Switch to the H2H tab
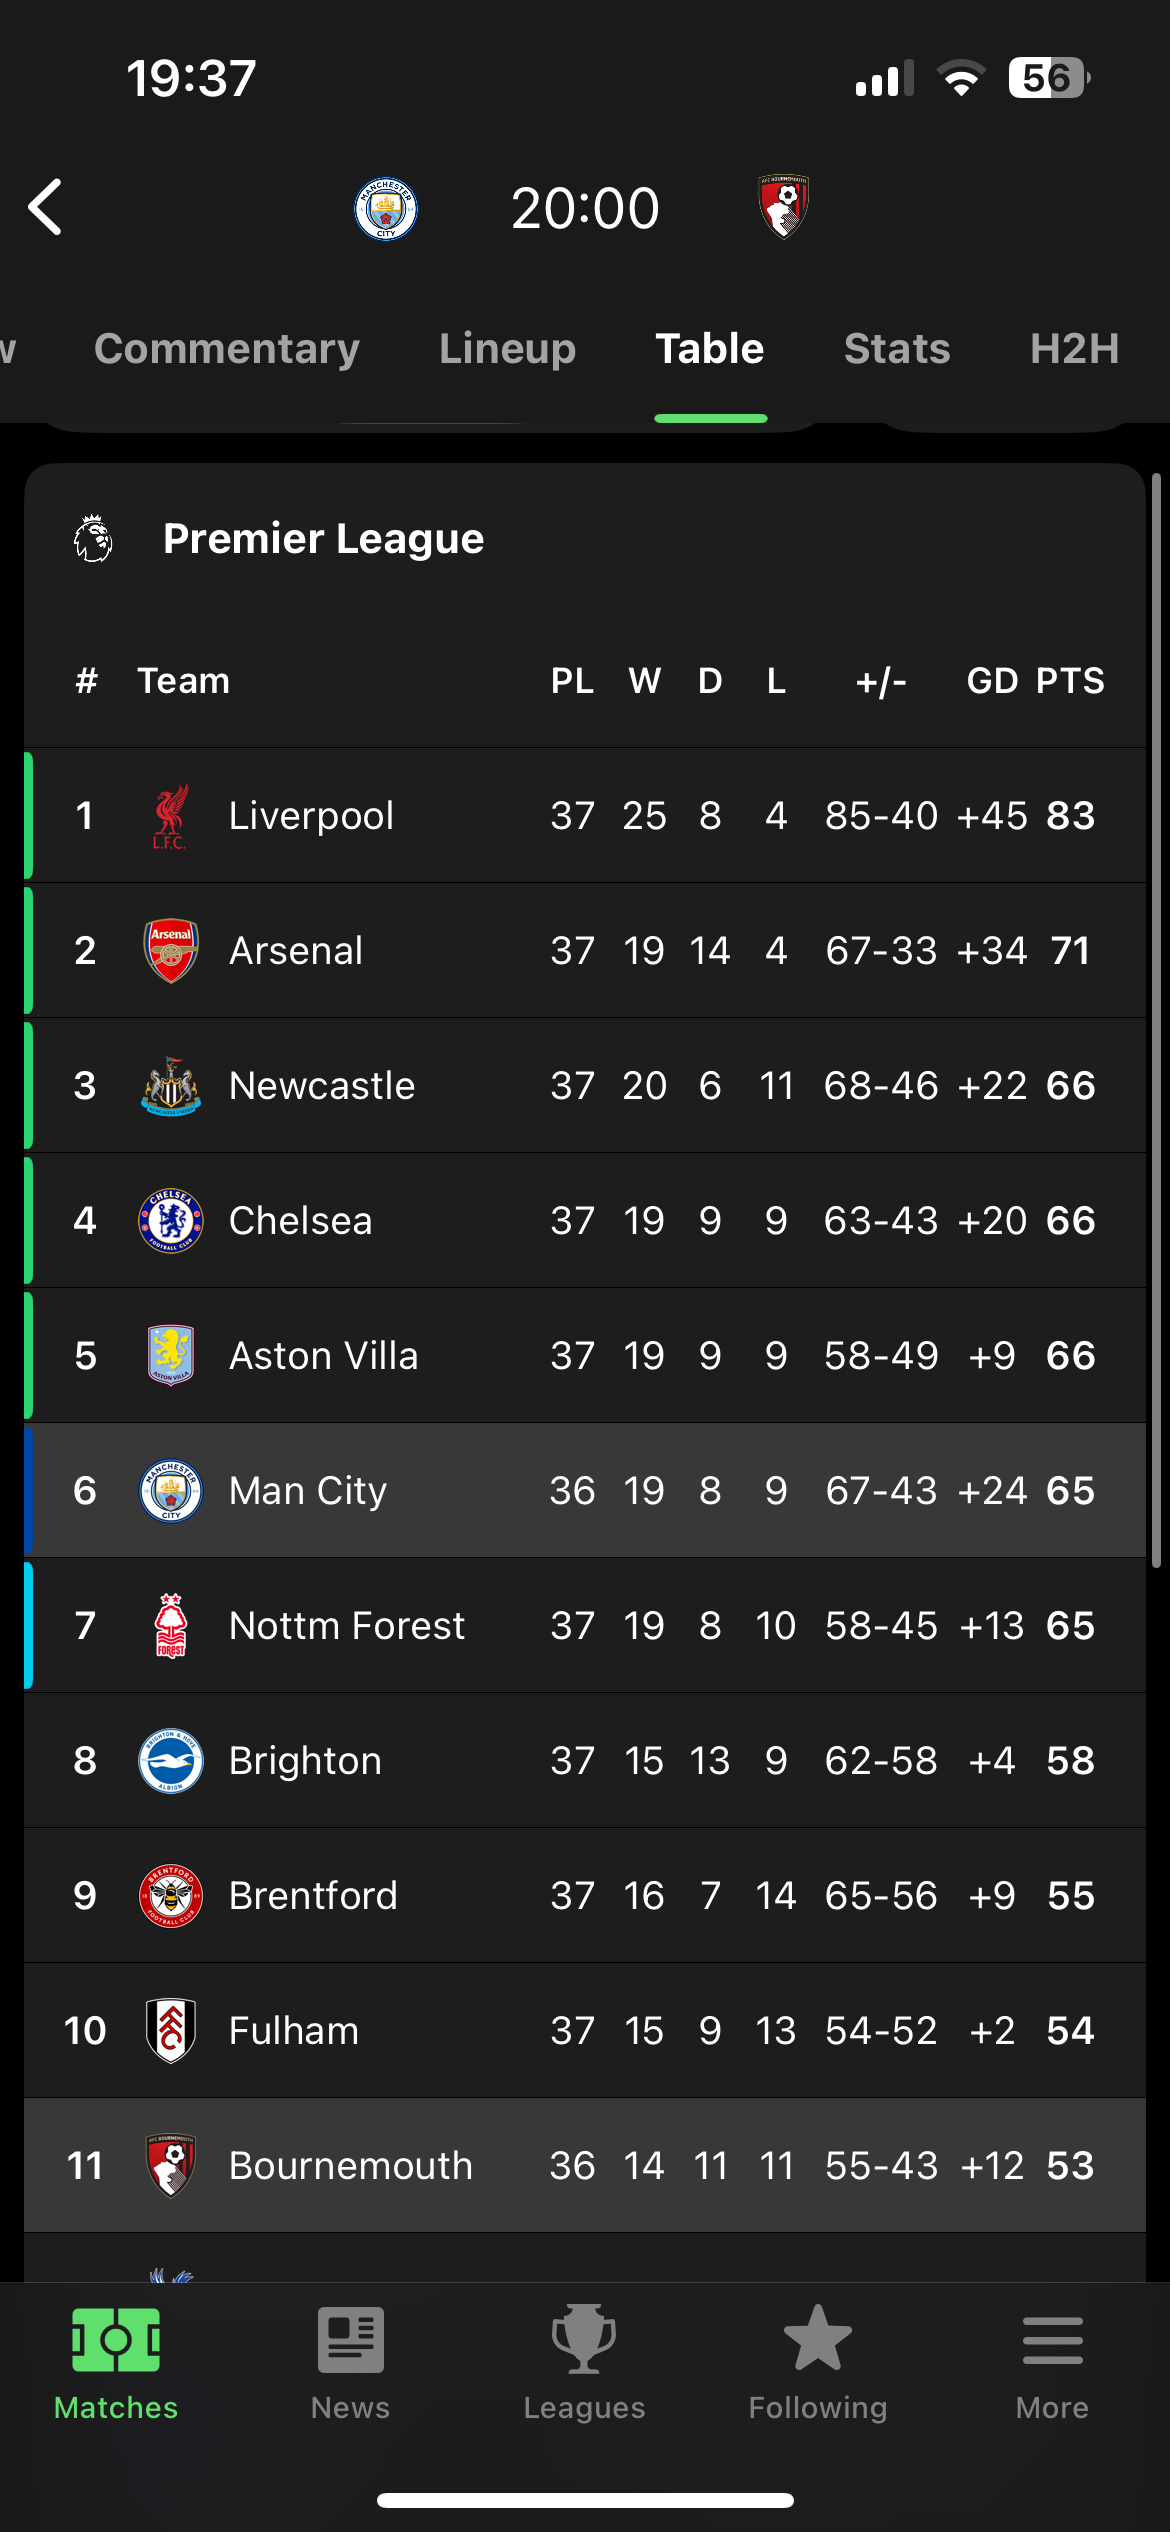The height and width of the screenshot is (2532, 1170). (1075, 348)
